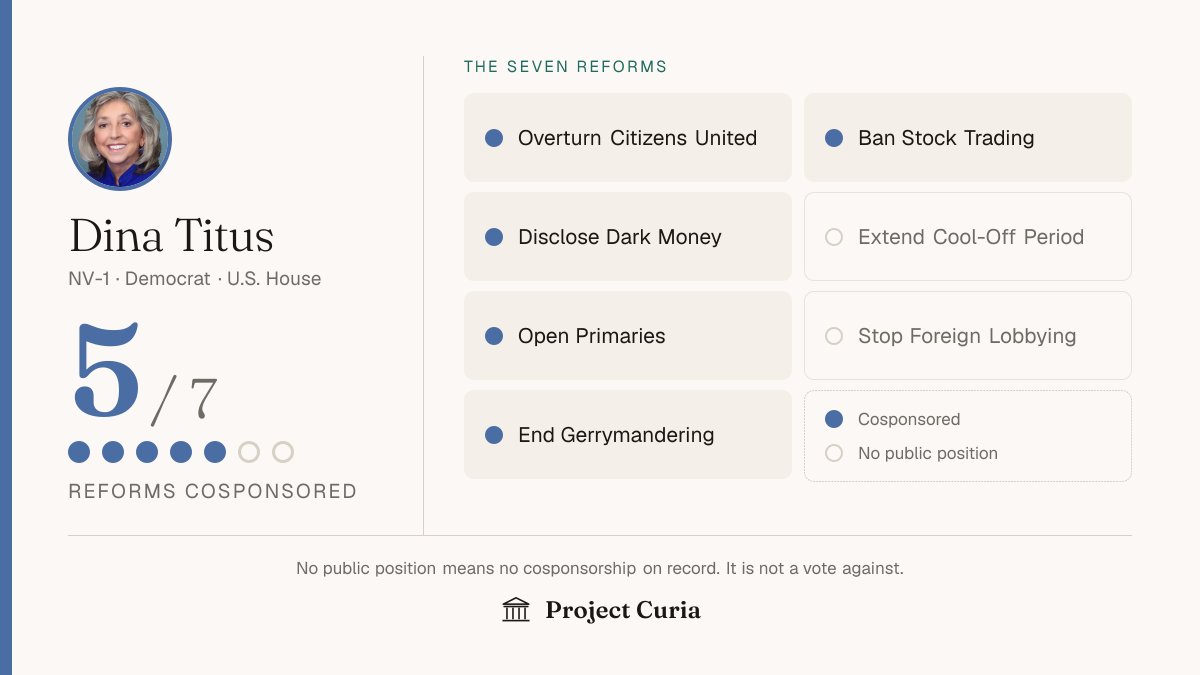1200x675 pixels.
Task: Click the empty circle beside Stop Foreign Lobbying
Action: click(x=834, y=336)
